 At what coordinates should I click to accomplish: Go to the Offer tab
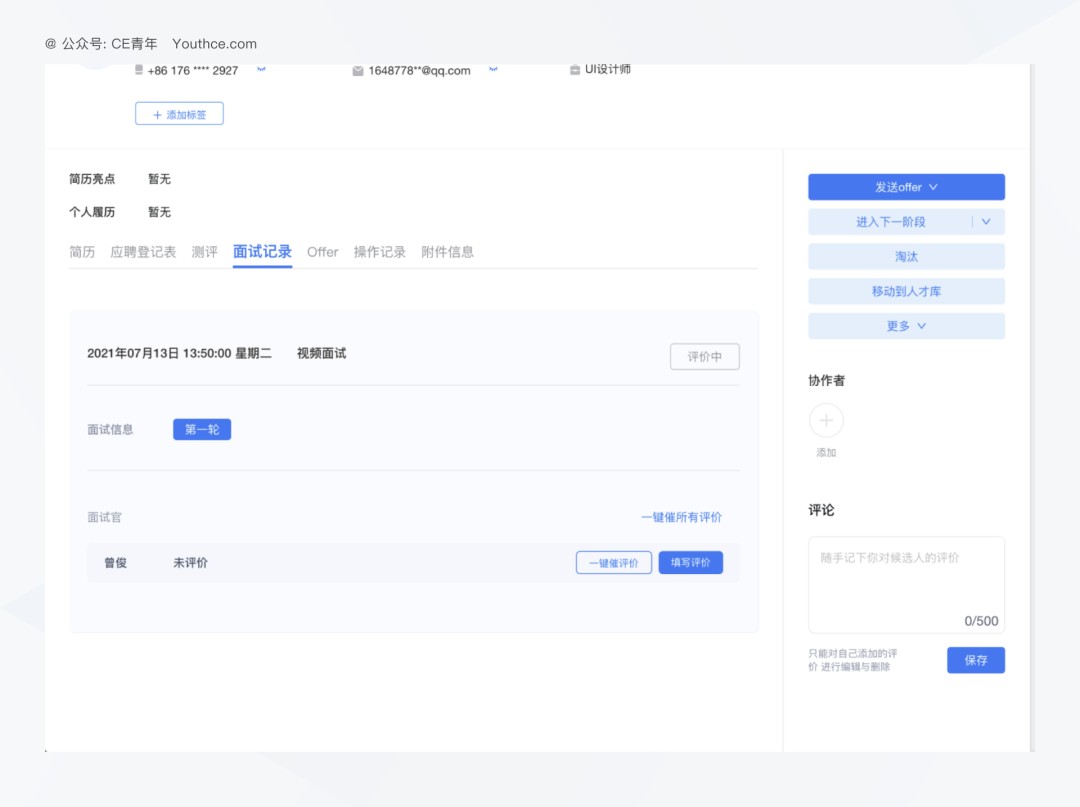(322, 252)
